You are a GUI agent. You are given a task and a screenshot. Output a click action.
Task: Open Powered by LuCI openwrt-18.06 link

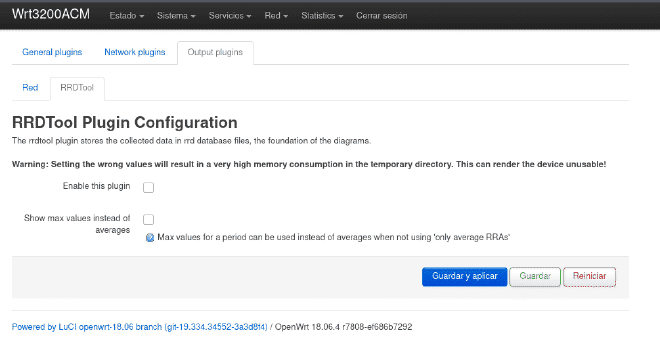pyautogui.click(x=139, y=327)
